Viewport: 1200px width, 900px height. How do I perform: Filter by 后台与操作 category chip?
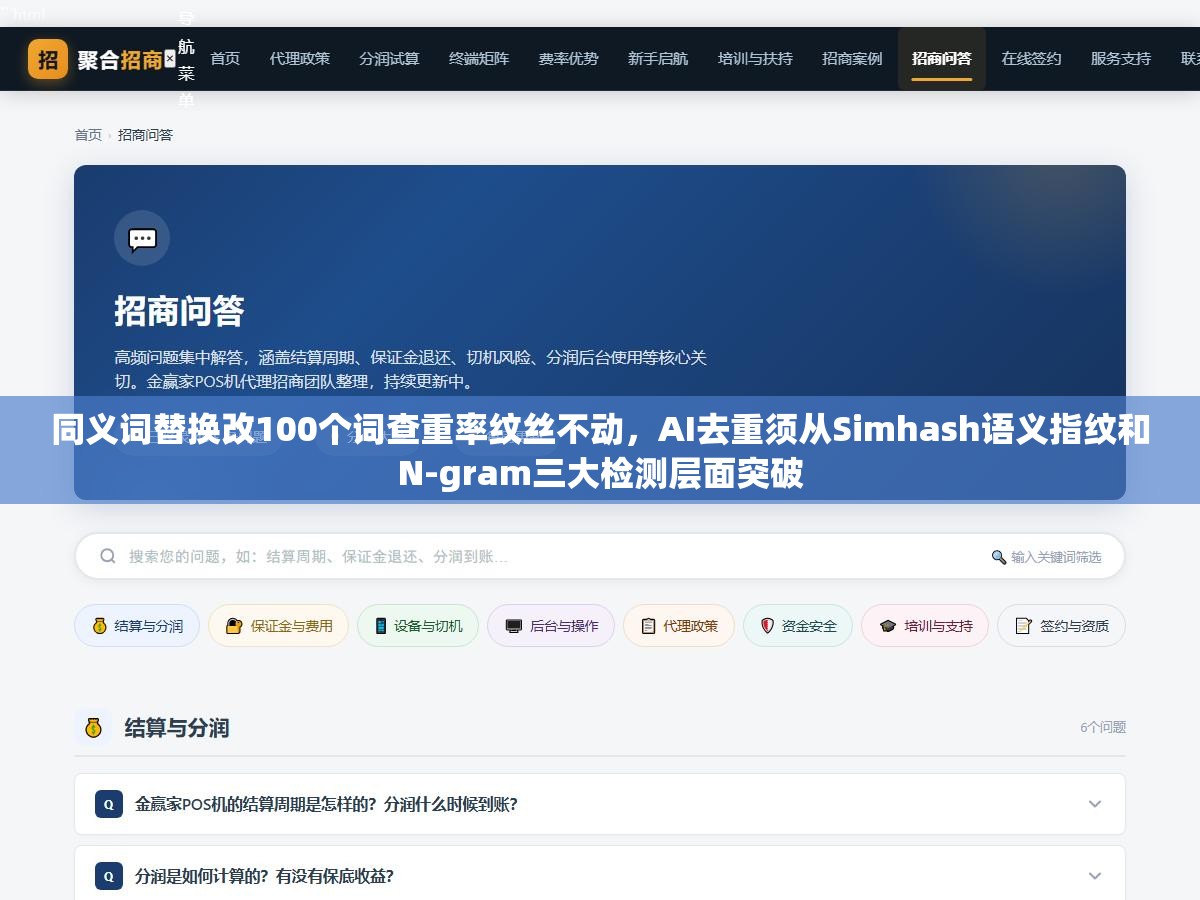(x=551, y=626)
